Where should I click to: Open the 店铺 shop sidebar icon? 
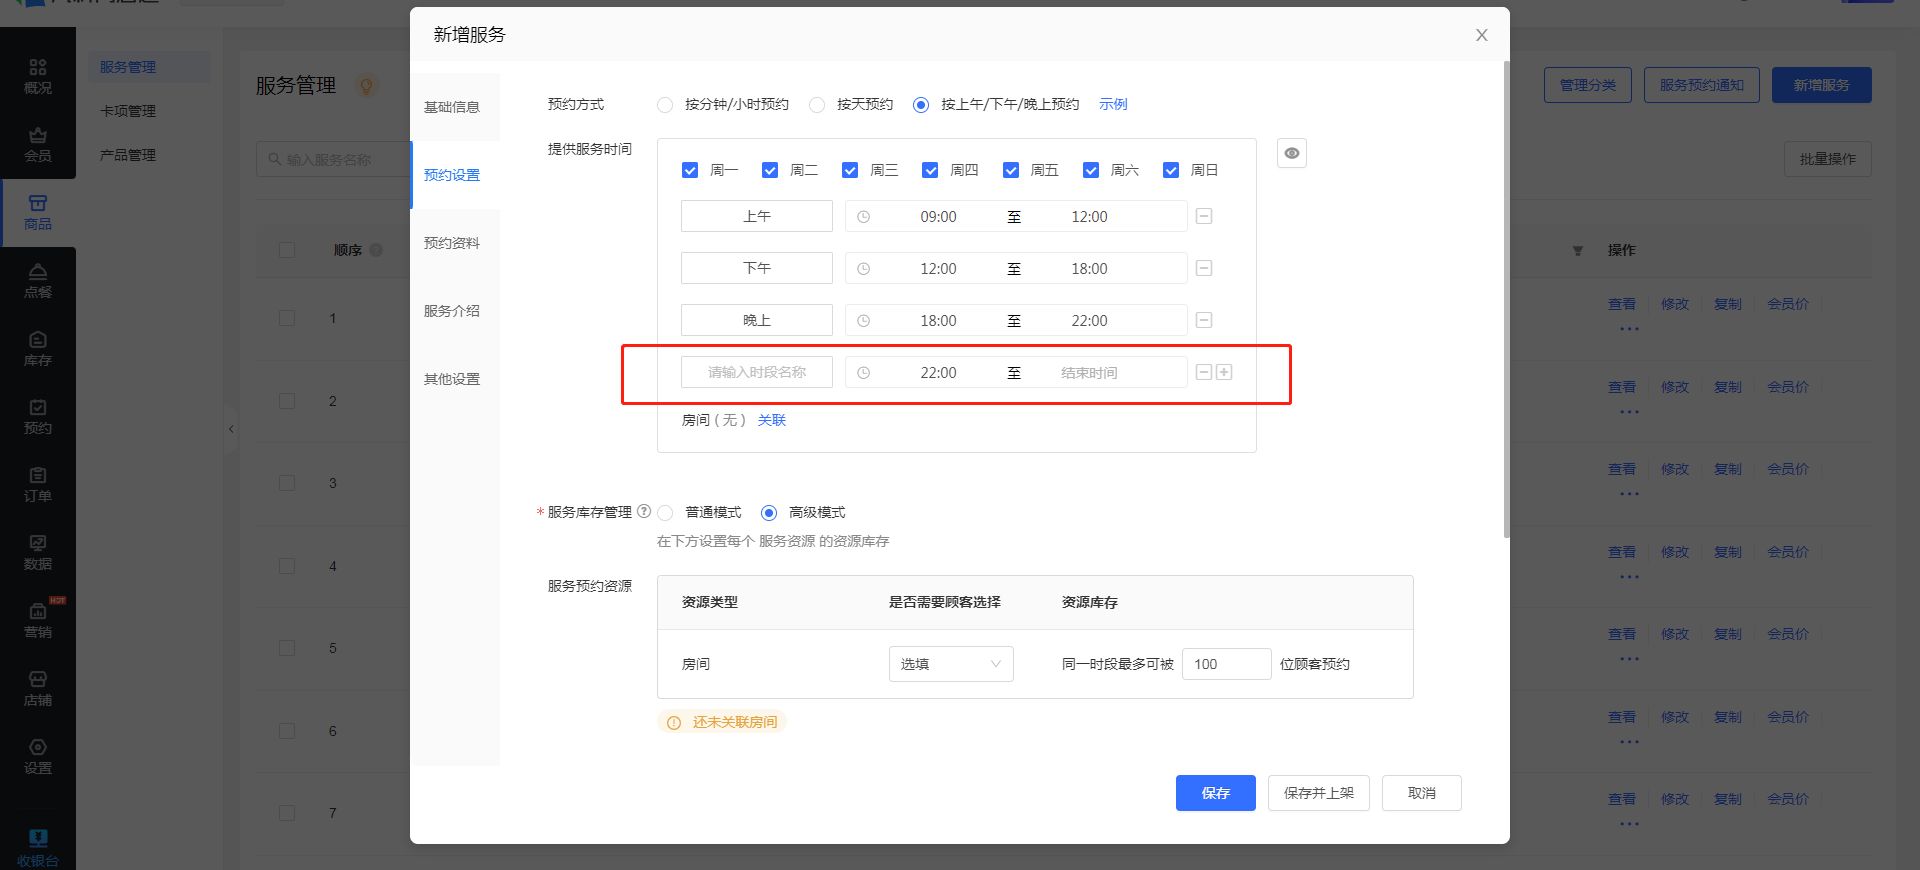(x=38, y=688)
